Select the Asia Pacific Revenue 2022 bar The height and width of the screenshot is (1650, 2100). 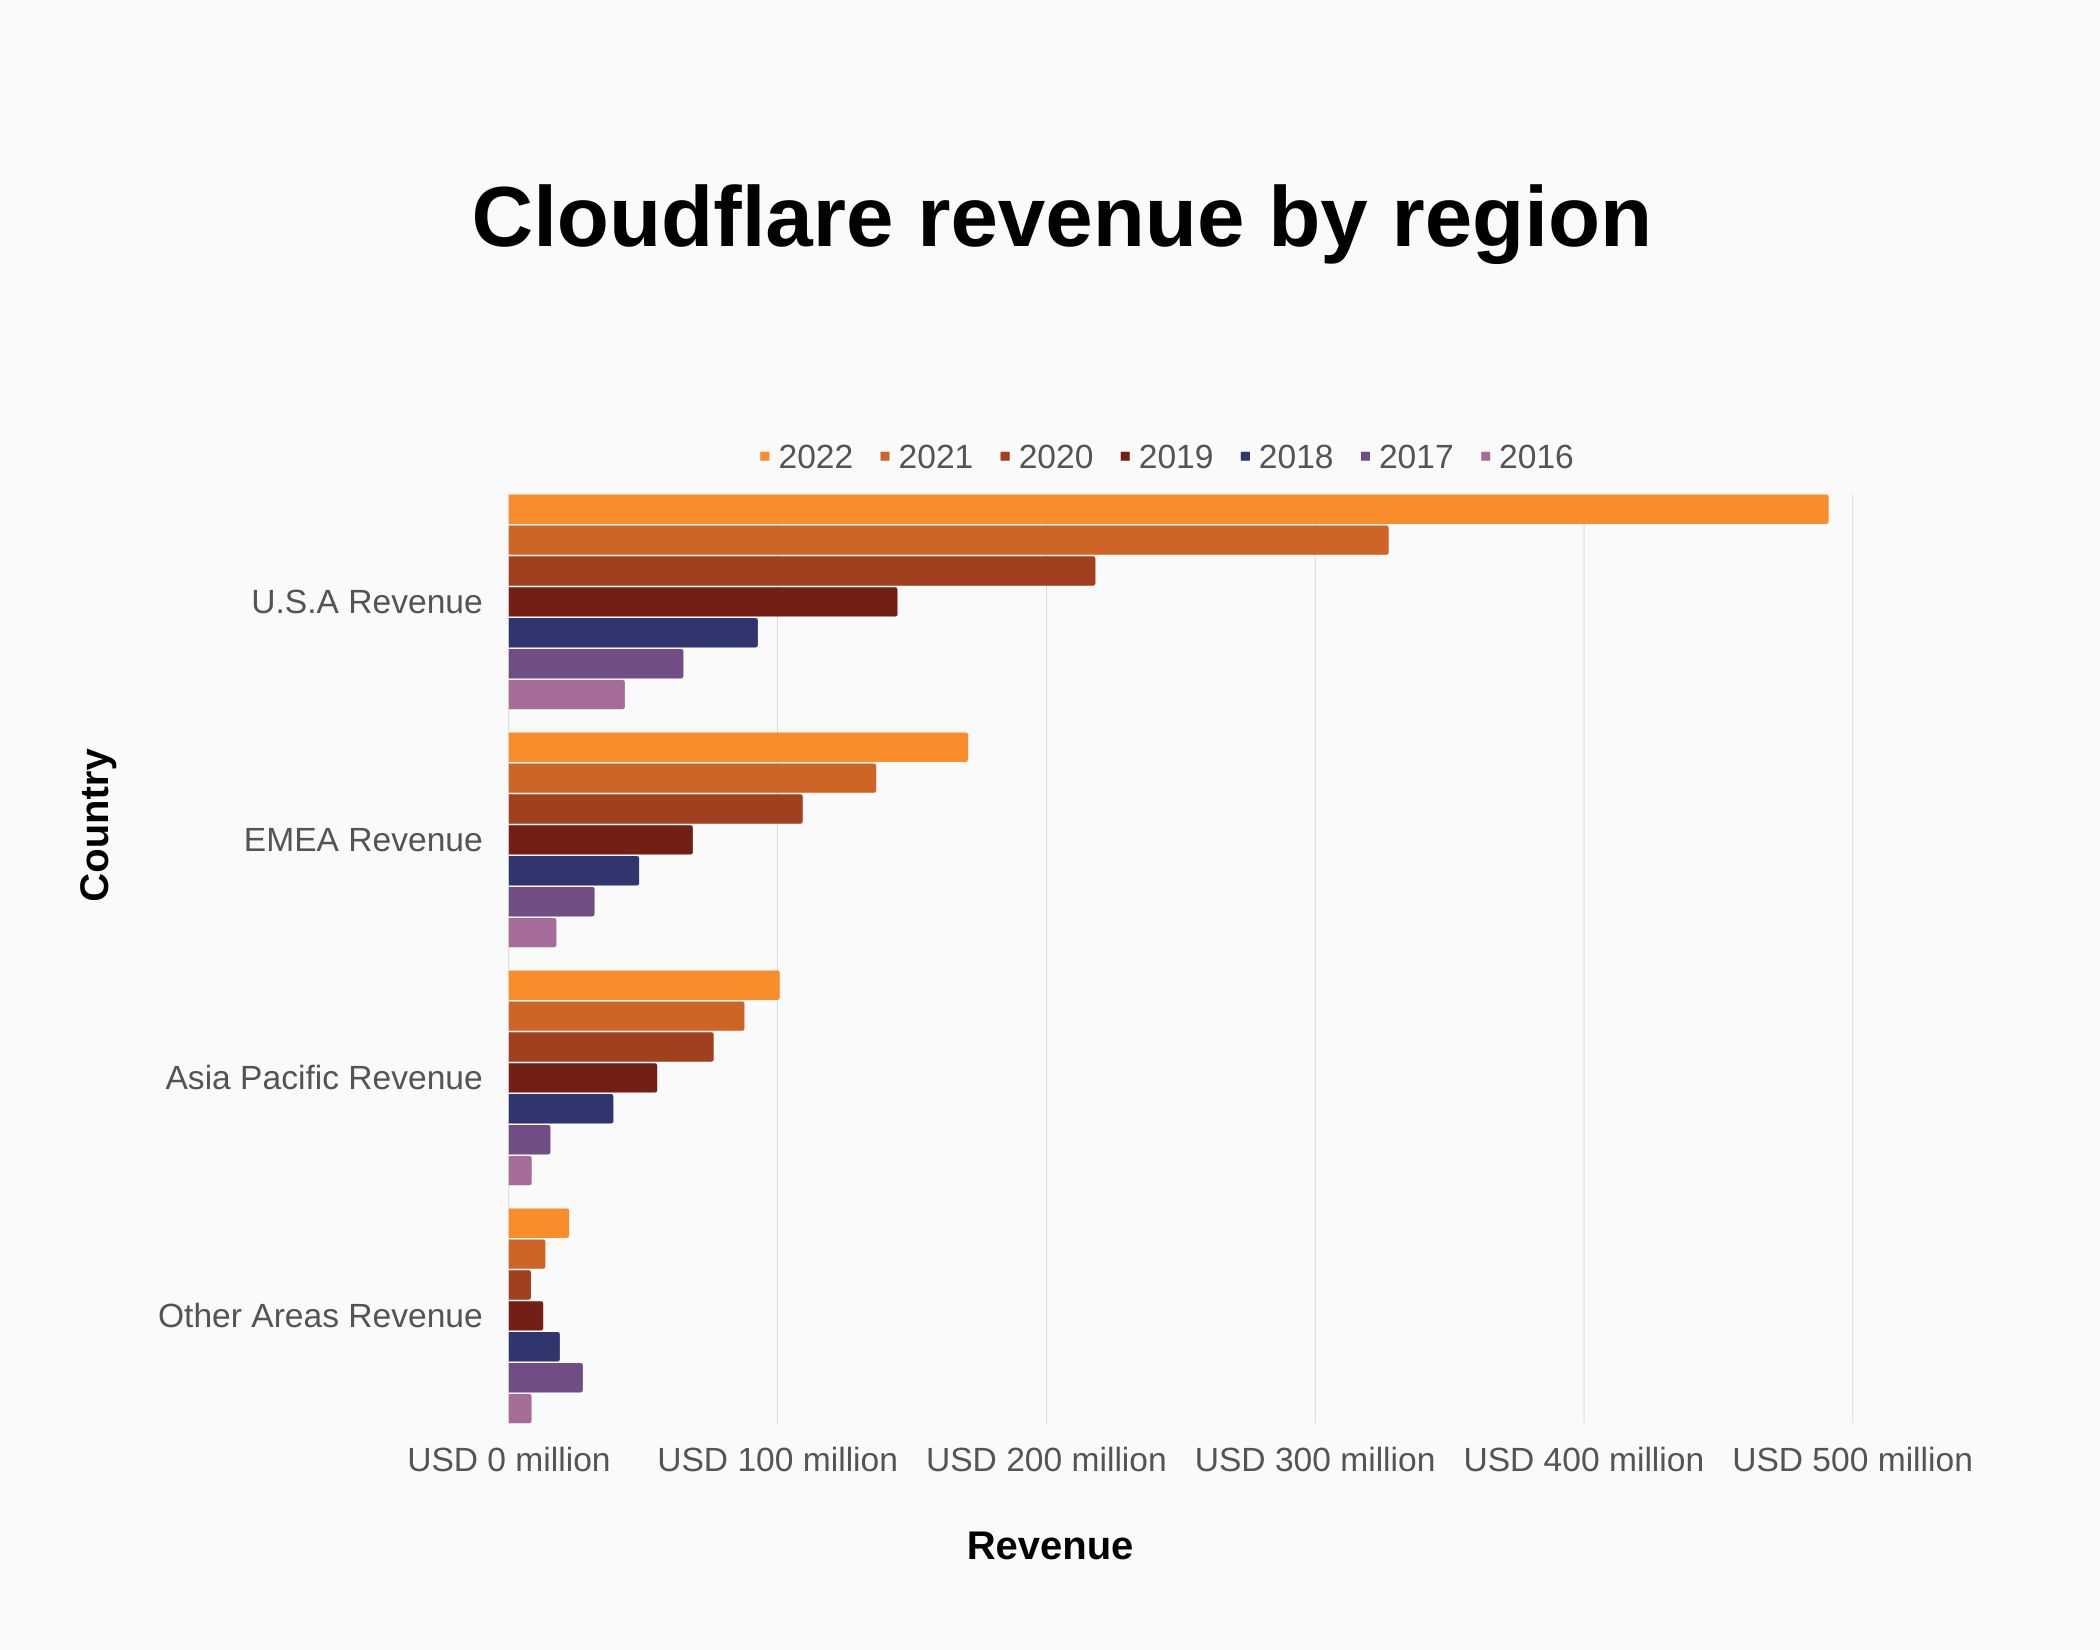point(643,985)
